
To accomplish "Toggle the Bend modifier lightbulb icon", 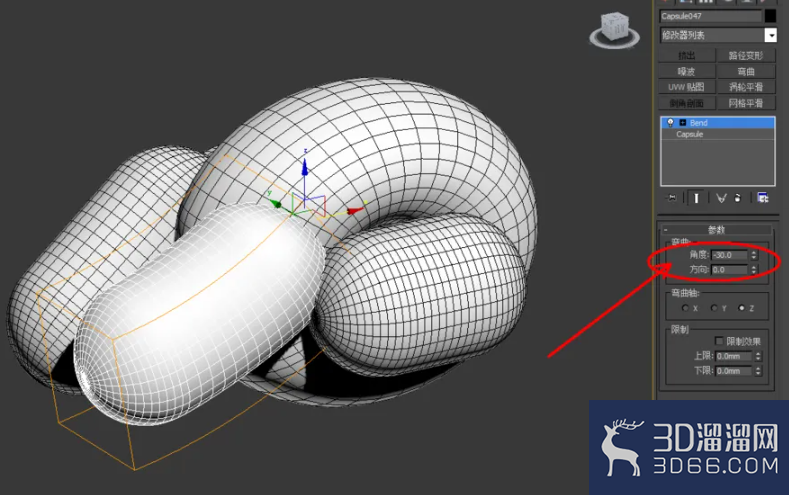I will pyautogui.click(x=670, y=122).
